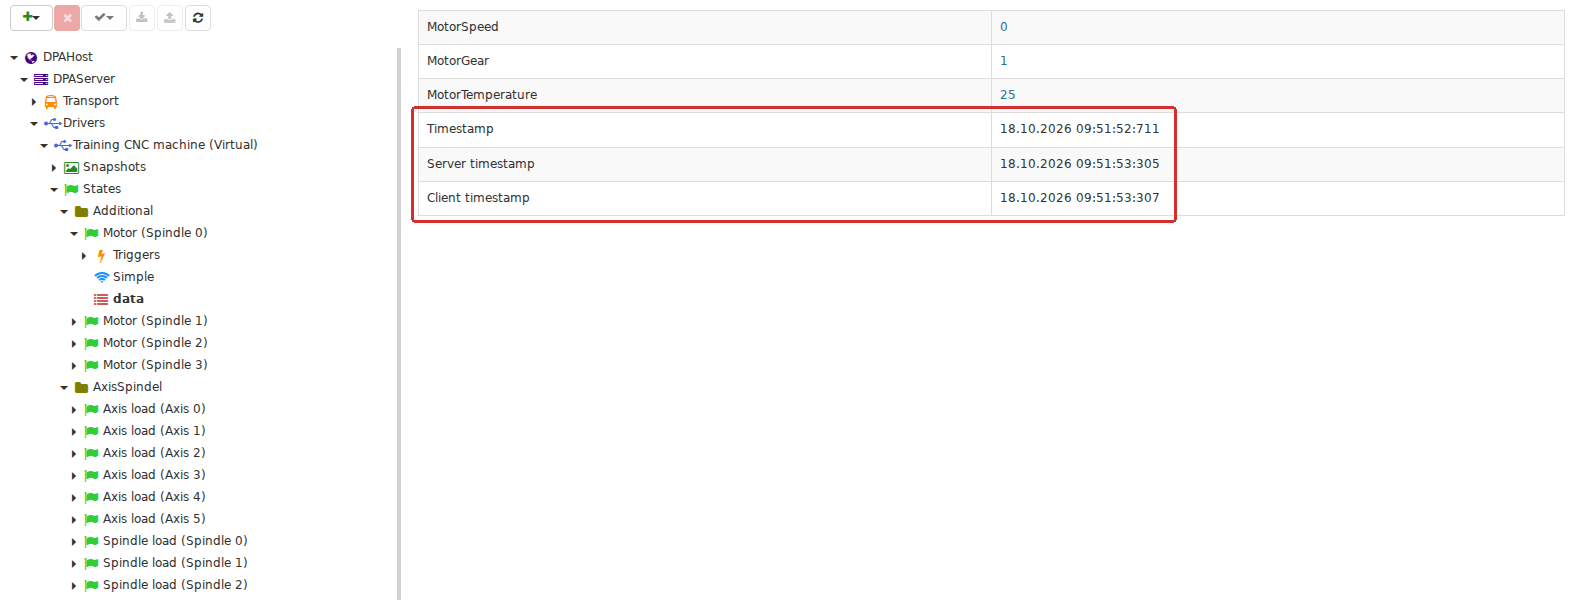Click the Simple wifi signal icon
This screenshot has width=1575, height=600.
pyautogui.click(x=101, y=277)
